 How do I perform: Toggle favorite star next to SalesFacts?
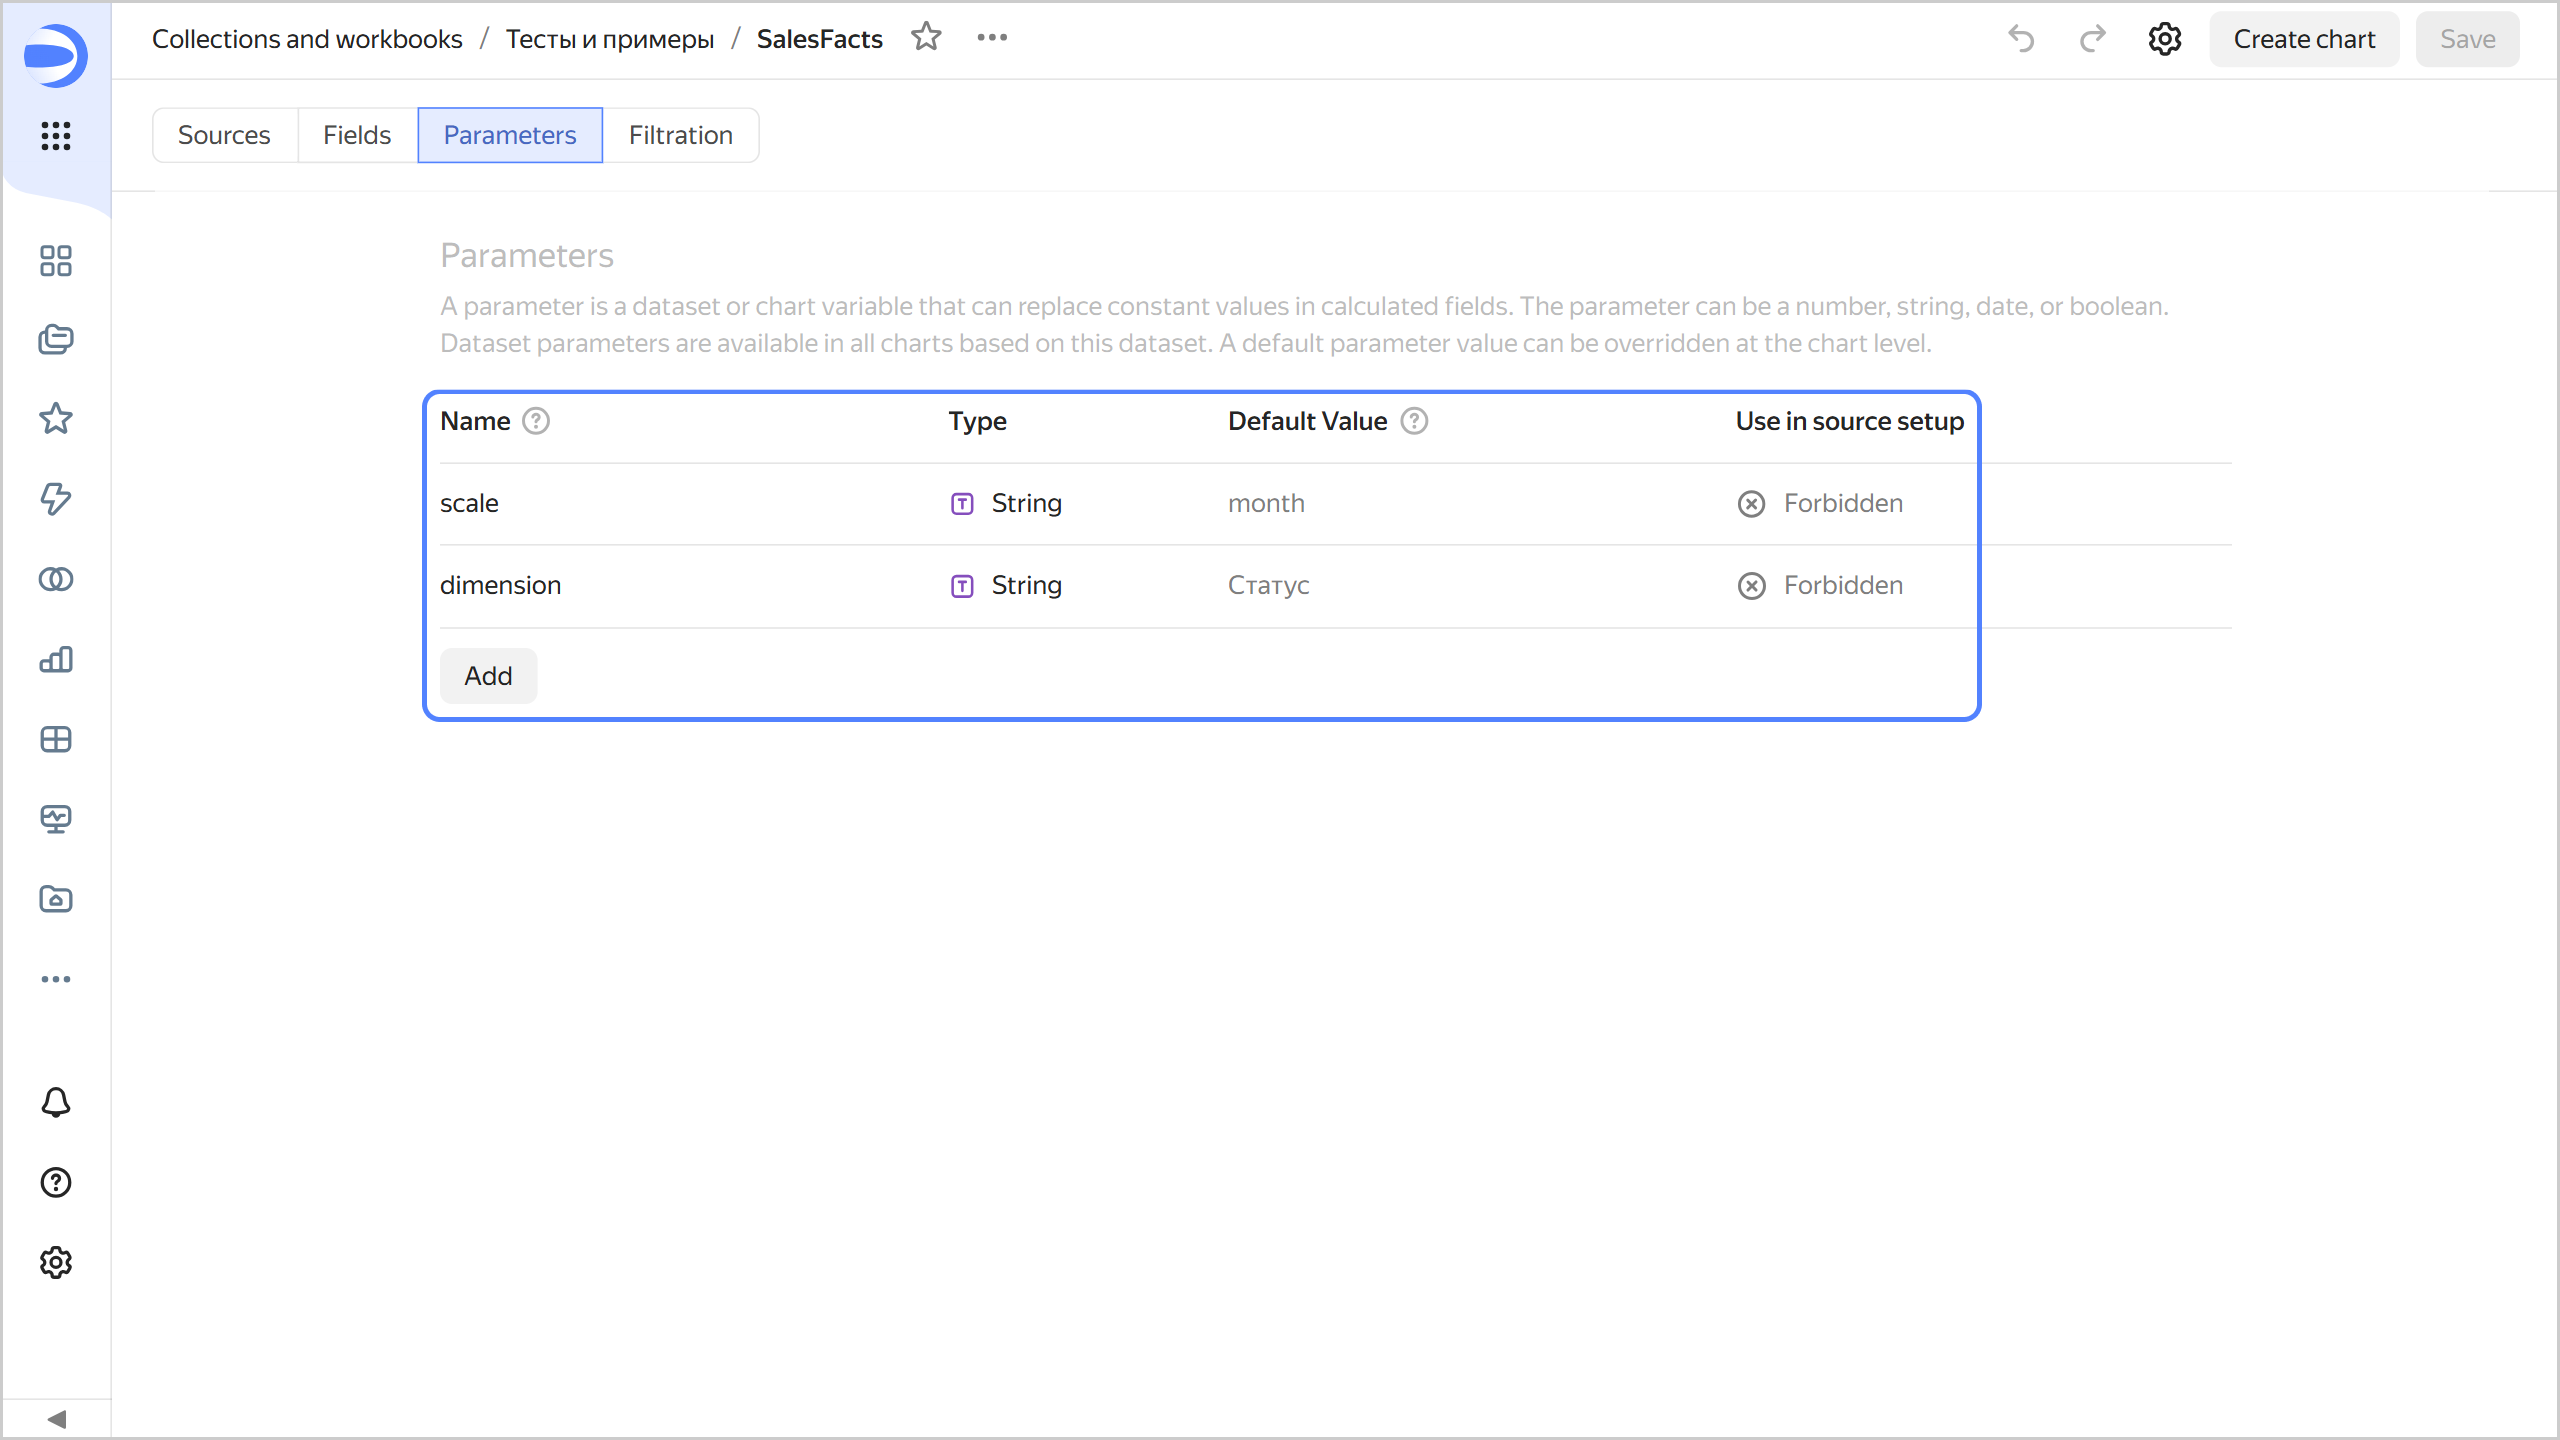926,37
